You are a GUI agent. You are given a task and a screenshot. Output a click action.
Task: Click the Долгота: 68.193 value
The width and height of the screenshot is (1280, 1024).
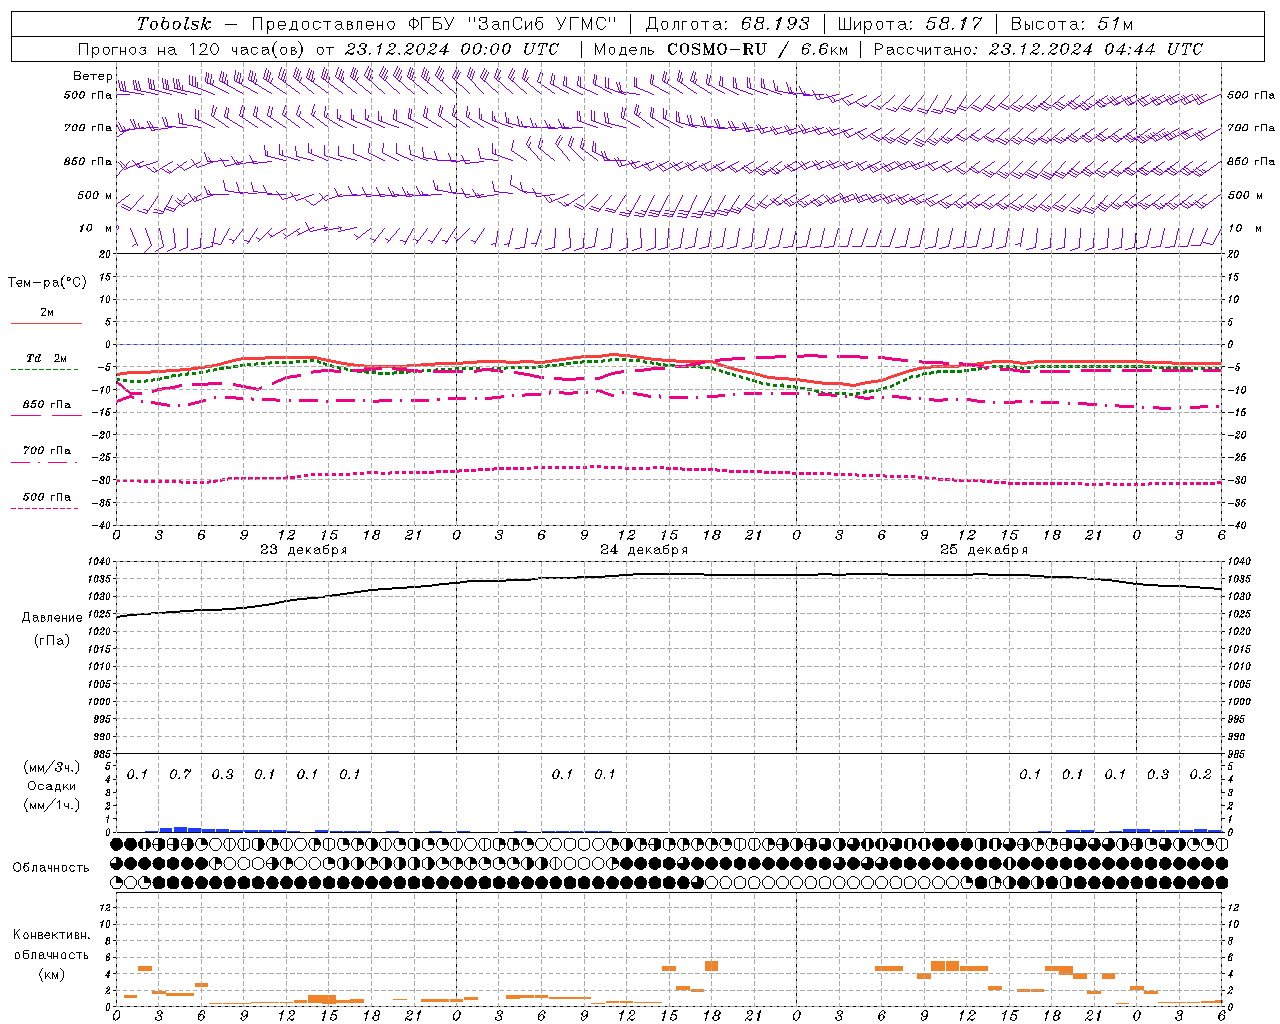tap(727, 24)
